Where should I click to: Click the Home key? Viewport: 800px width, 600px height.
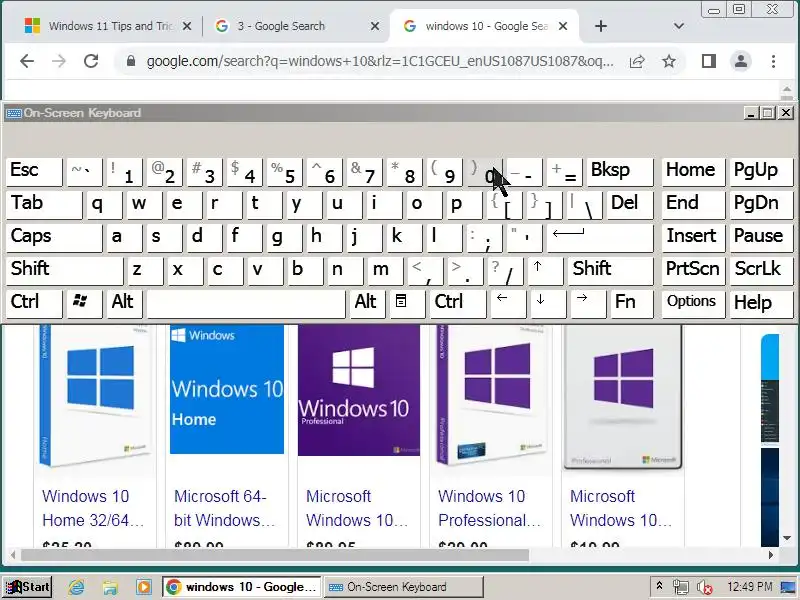point(693,171)
